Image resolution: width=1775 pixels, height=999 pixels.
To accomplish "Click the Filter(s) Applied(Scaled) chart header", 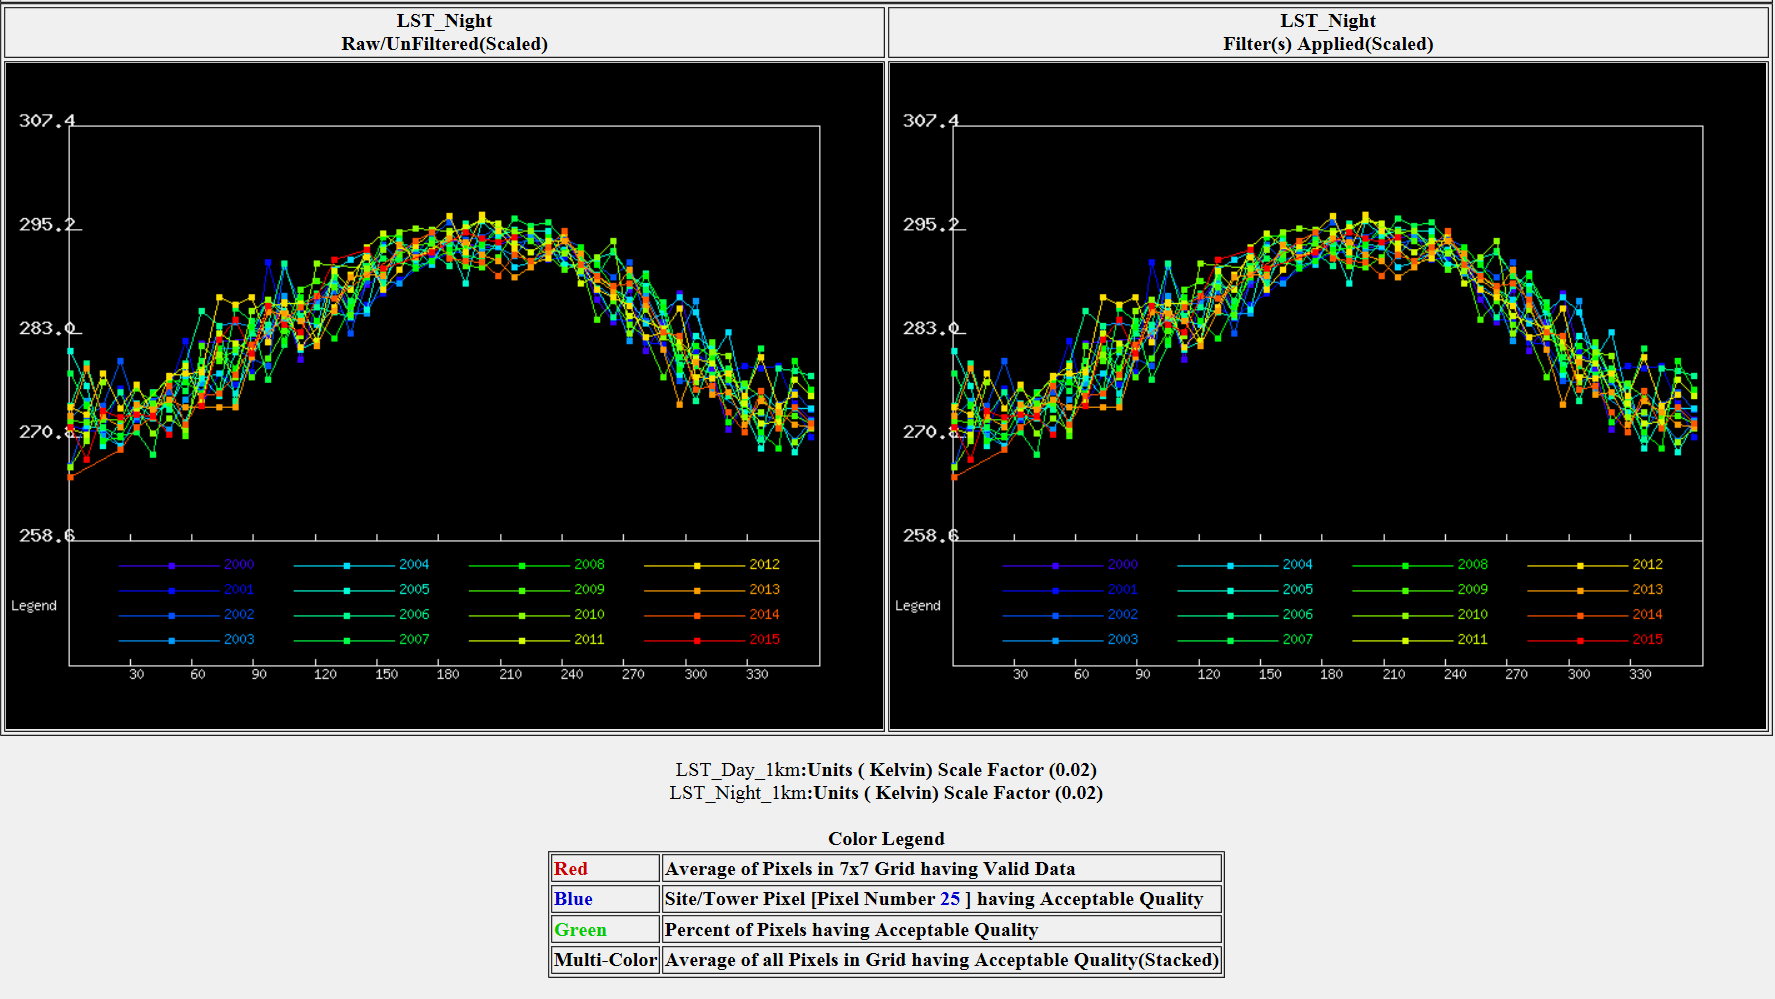I will [x=1328, y=44].
